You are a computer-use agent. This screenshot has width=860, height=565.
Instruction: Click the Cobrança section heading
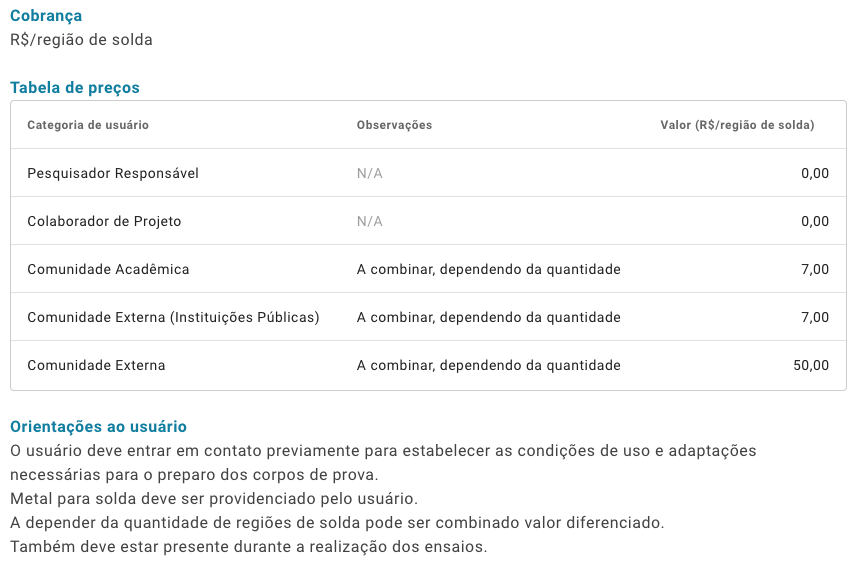[46, 16]
